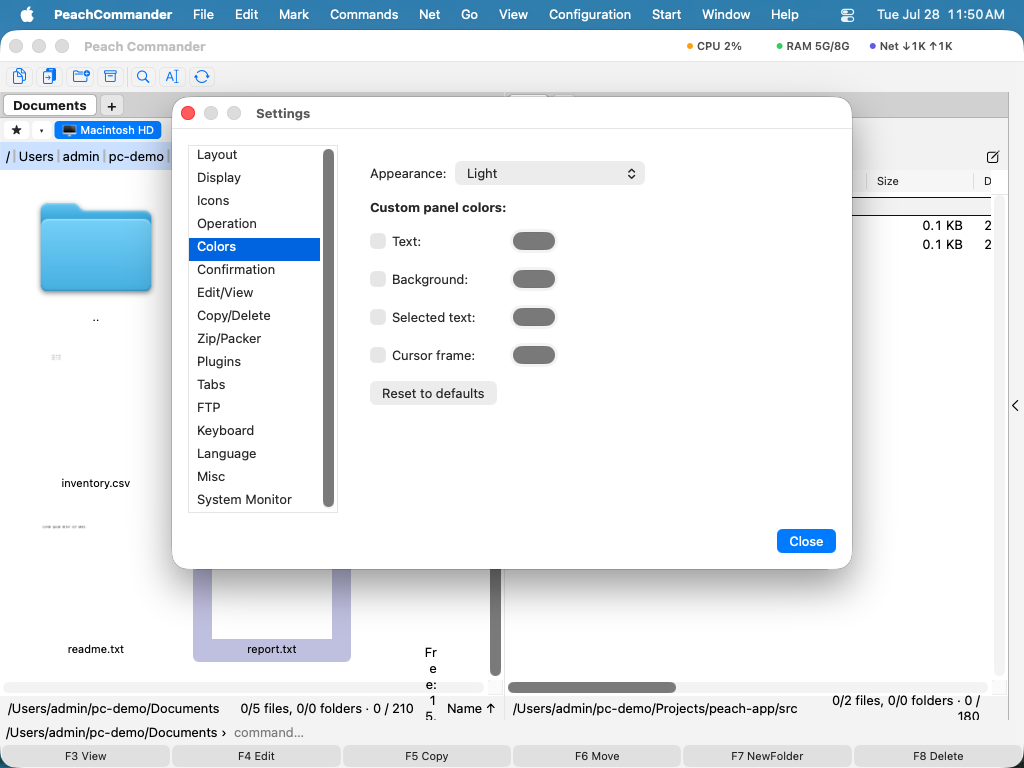The image size is (1024, 768).
Task: Open the Appearance dropdown set to Light
Action: tap(550, 174)
